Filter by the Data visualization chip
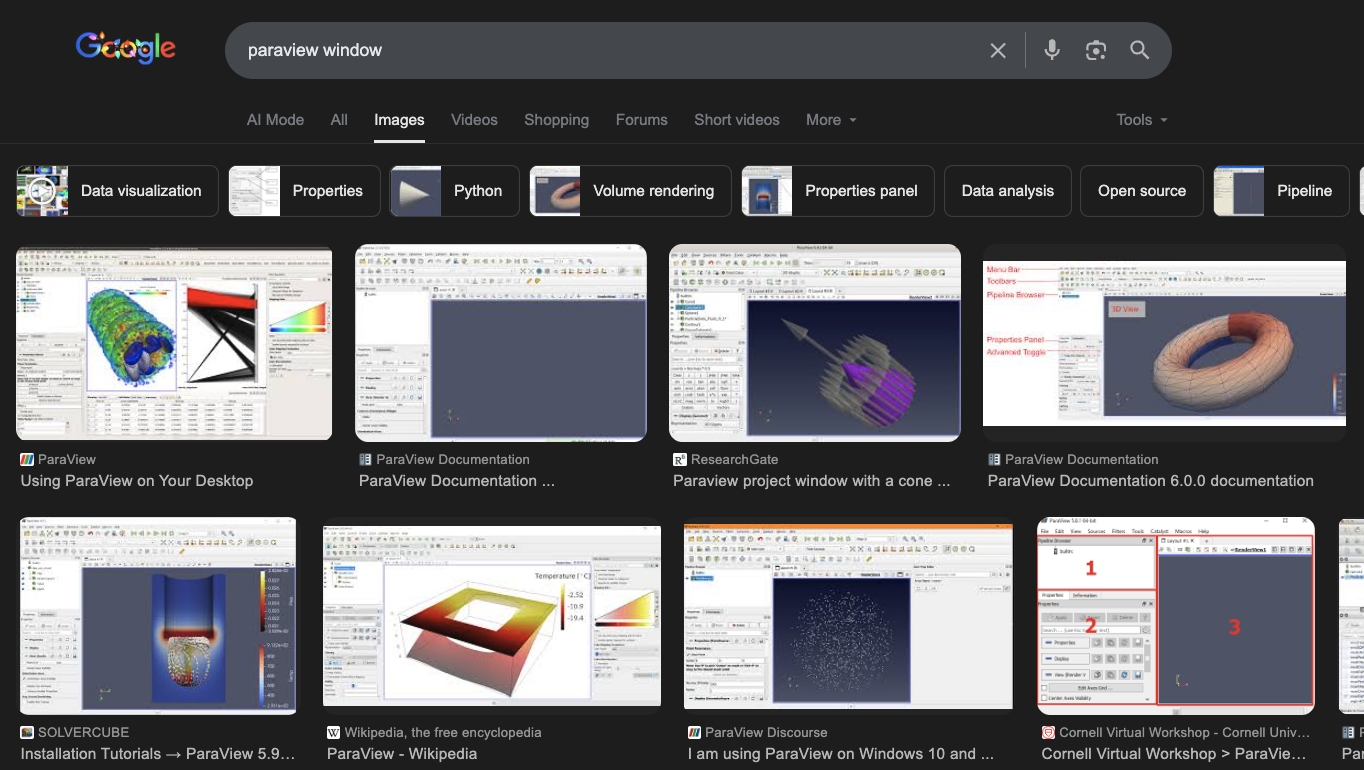1364x770 pixels. 118,191
